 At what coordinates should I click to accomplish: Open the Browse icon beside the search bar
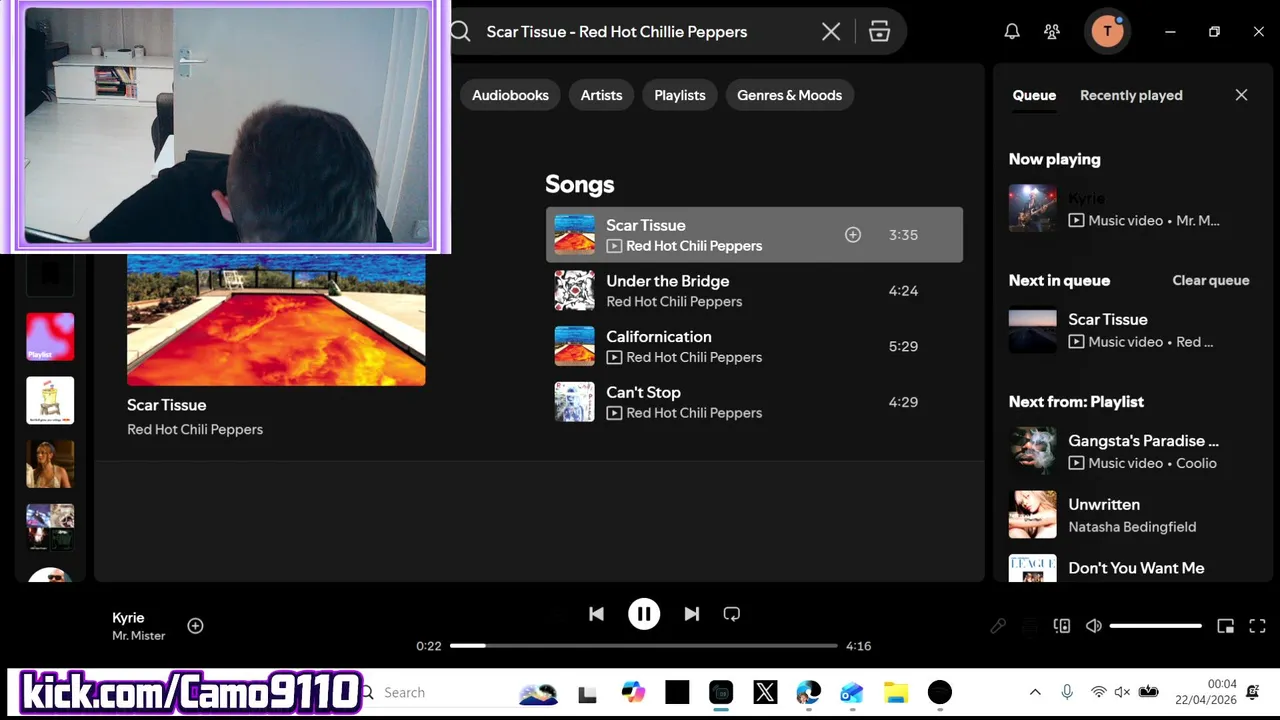pos(879,32)
